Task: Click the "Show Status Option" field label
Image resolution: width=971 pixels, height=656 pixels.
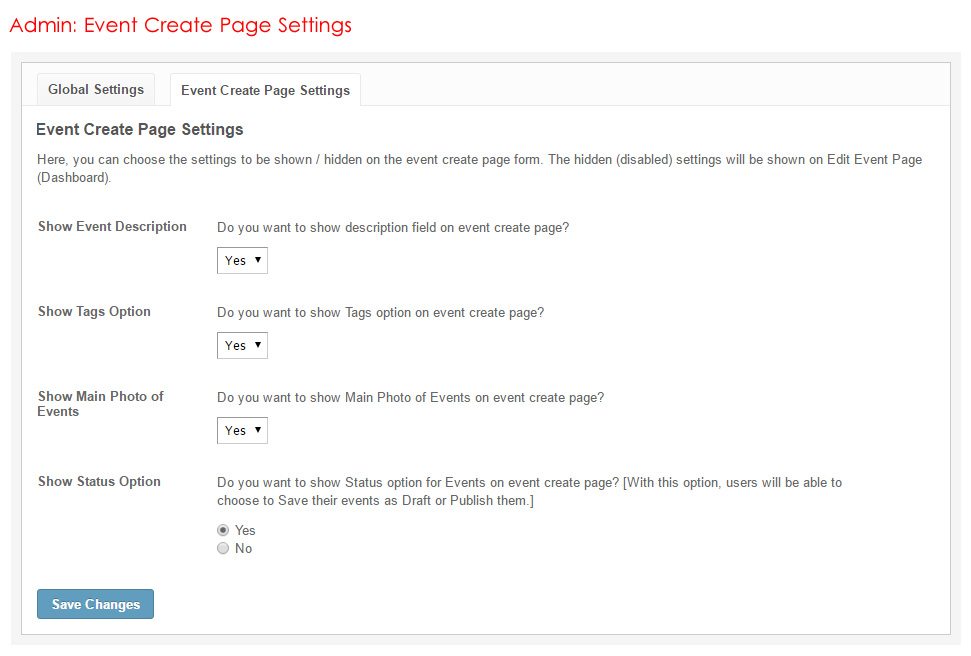Action: click(99, 482)
